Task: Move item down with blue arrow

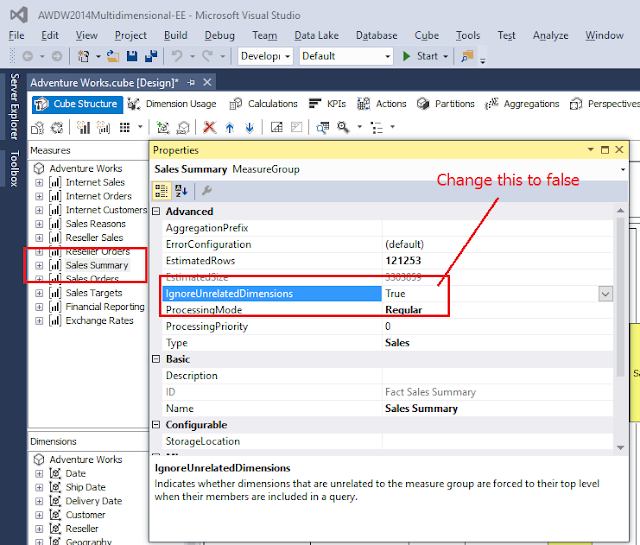Action: pos(249,128)
